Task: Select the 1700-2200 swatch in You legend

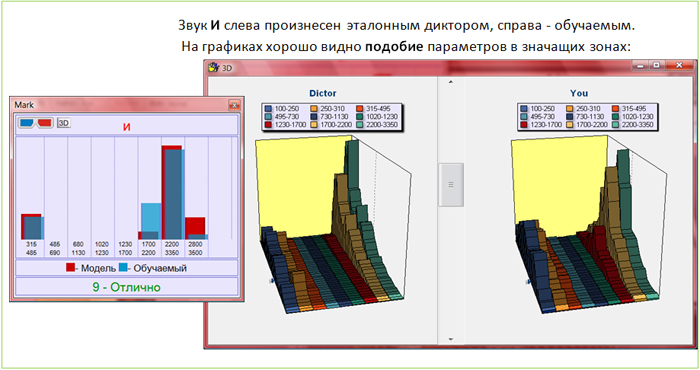Action: [x=570, y=125]
